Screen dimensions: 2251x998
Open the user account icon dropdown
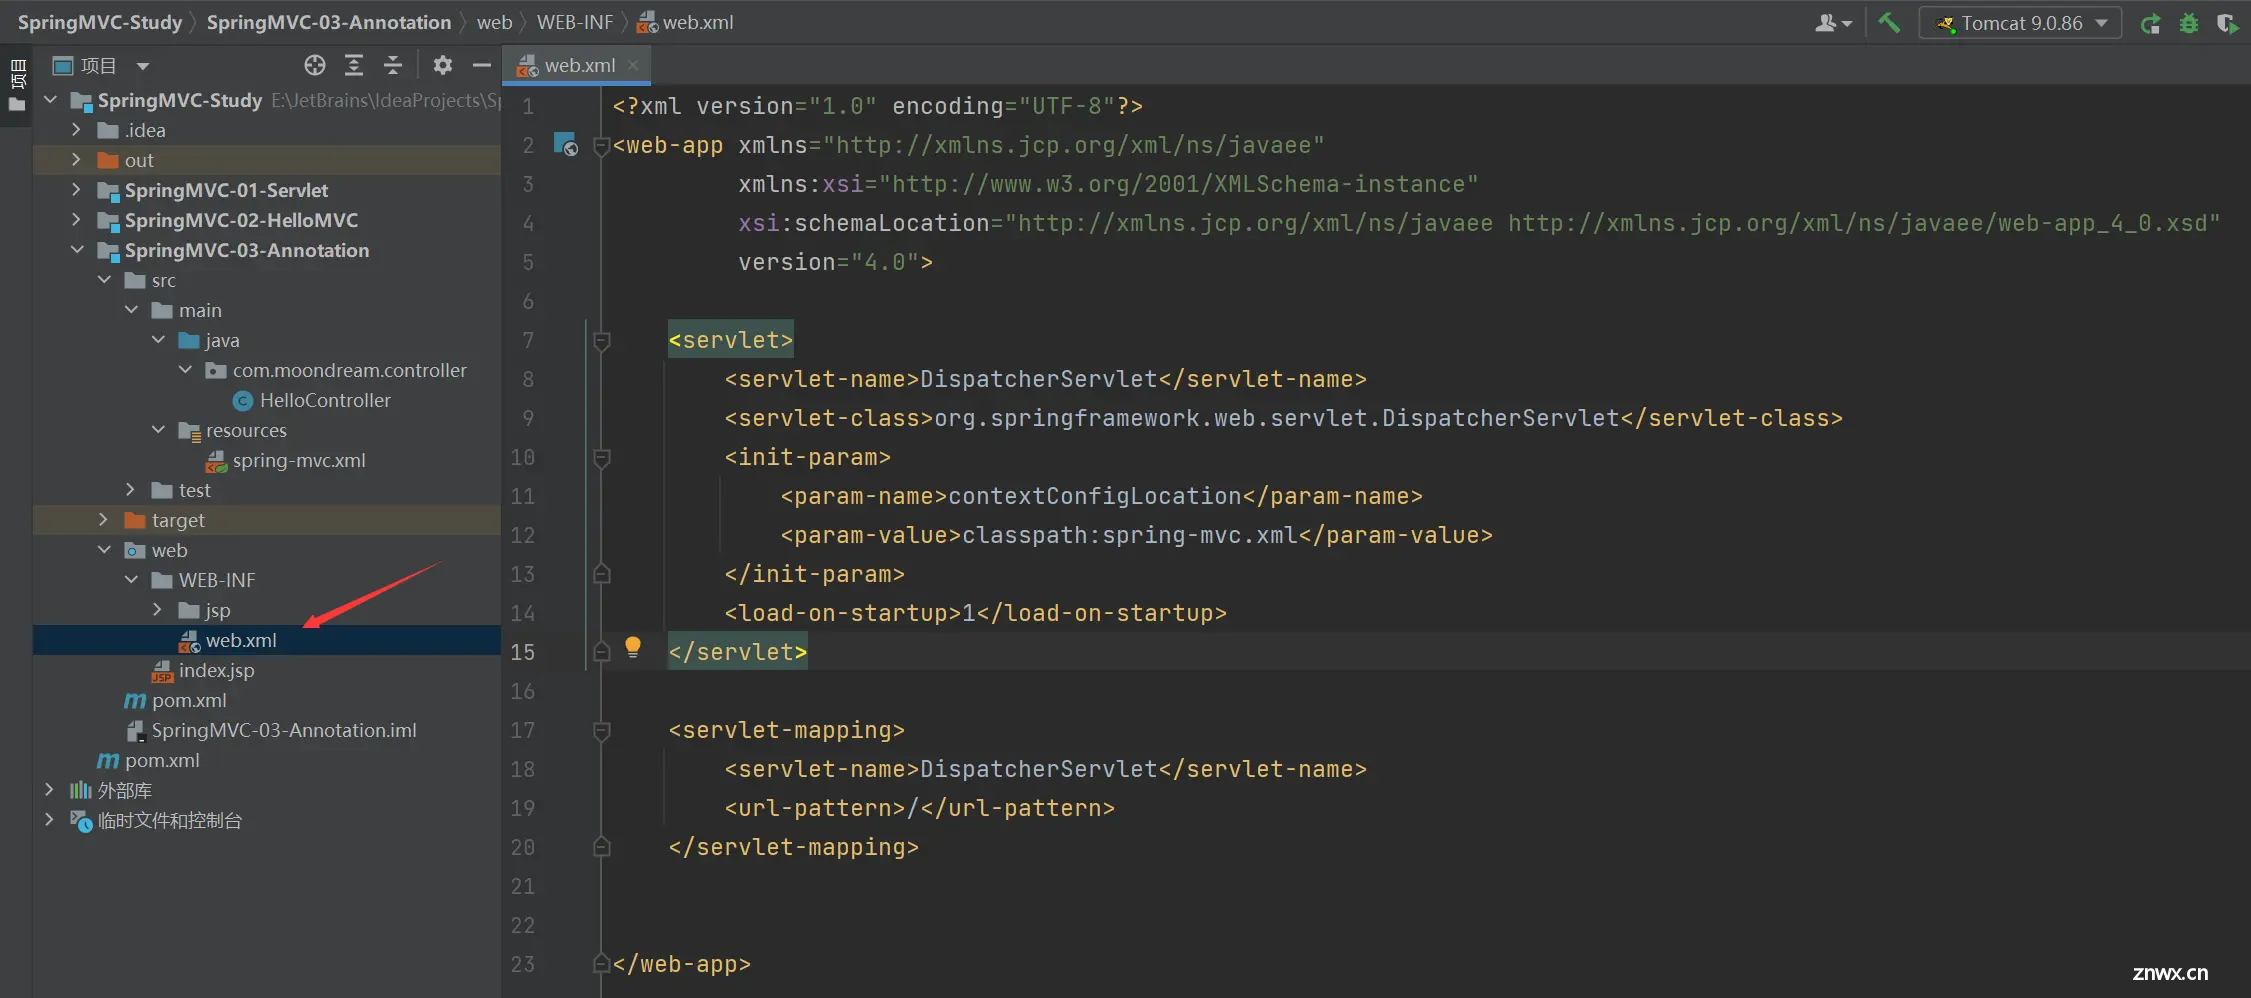coord(1833,23)
